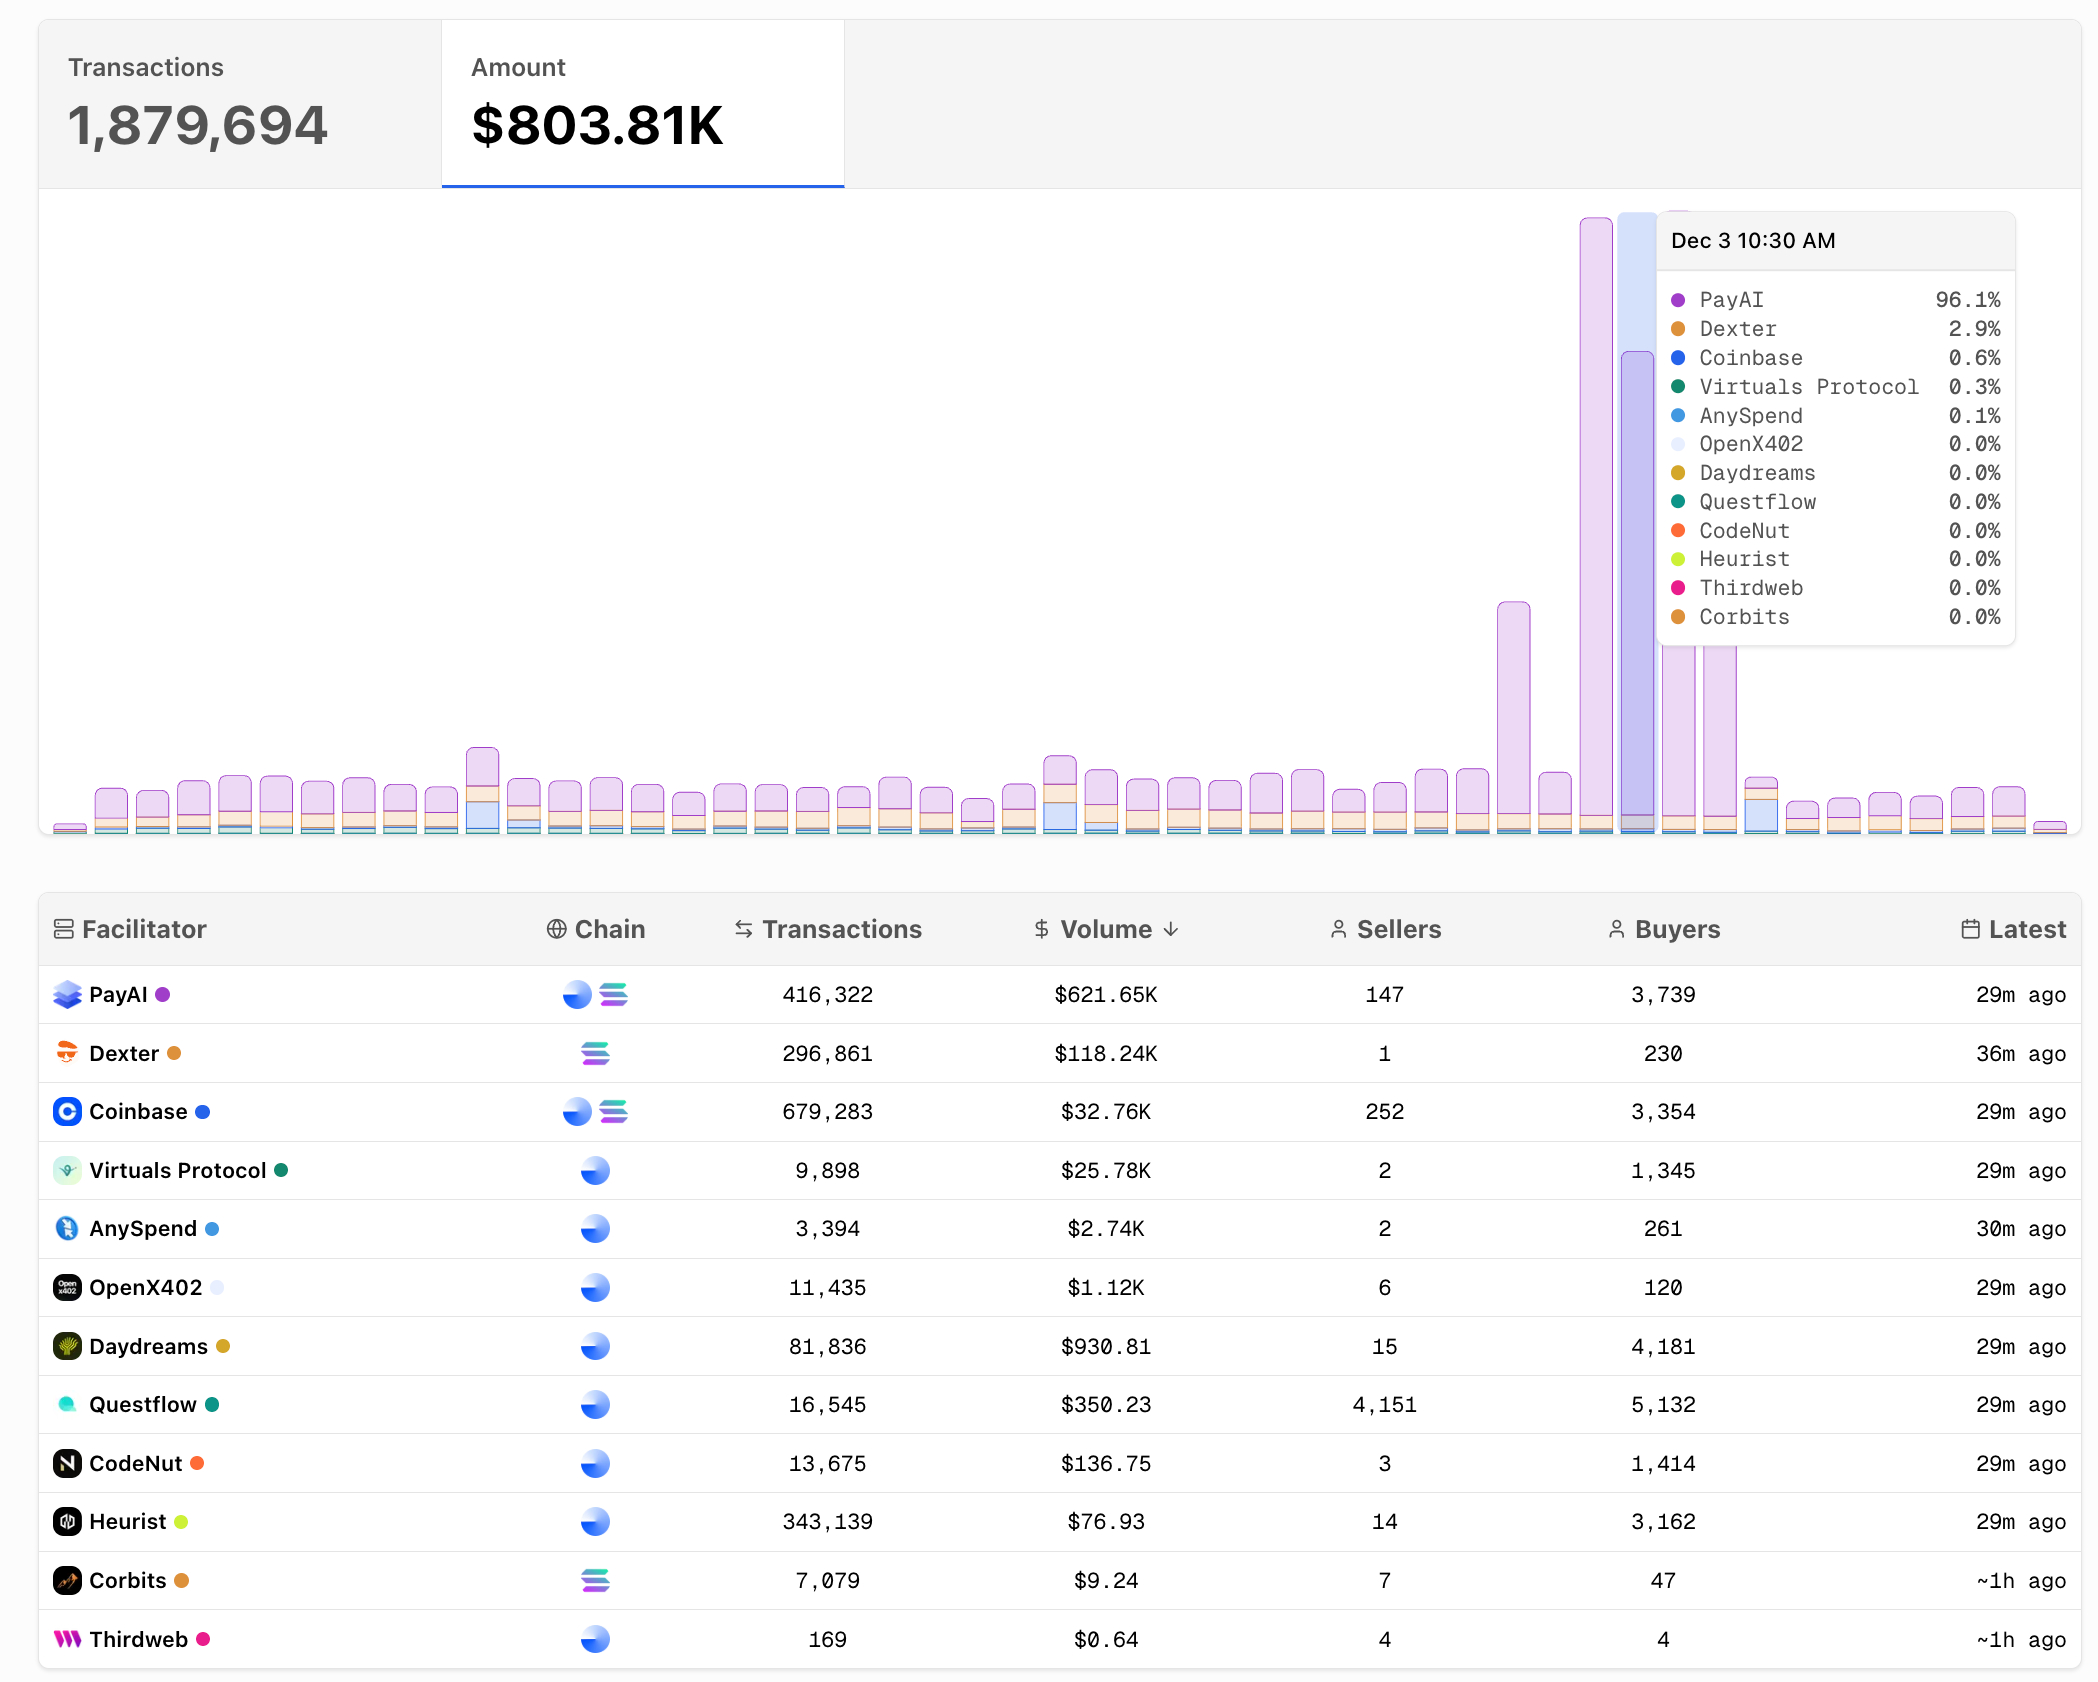Click the tallest purple bar in the chart
Viewport: 2098px width, 1682px height.
[x=1595, y=500]
